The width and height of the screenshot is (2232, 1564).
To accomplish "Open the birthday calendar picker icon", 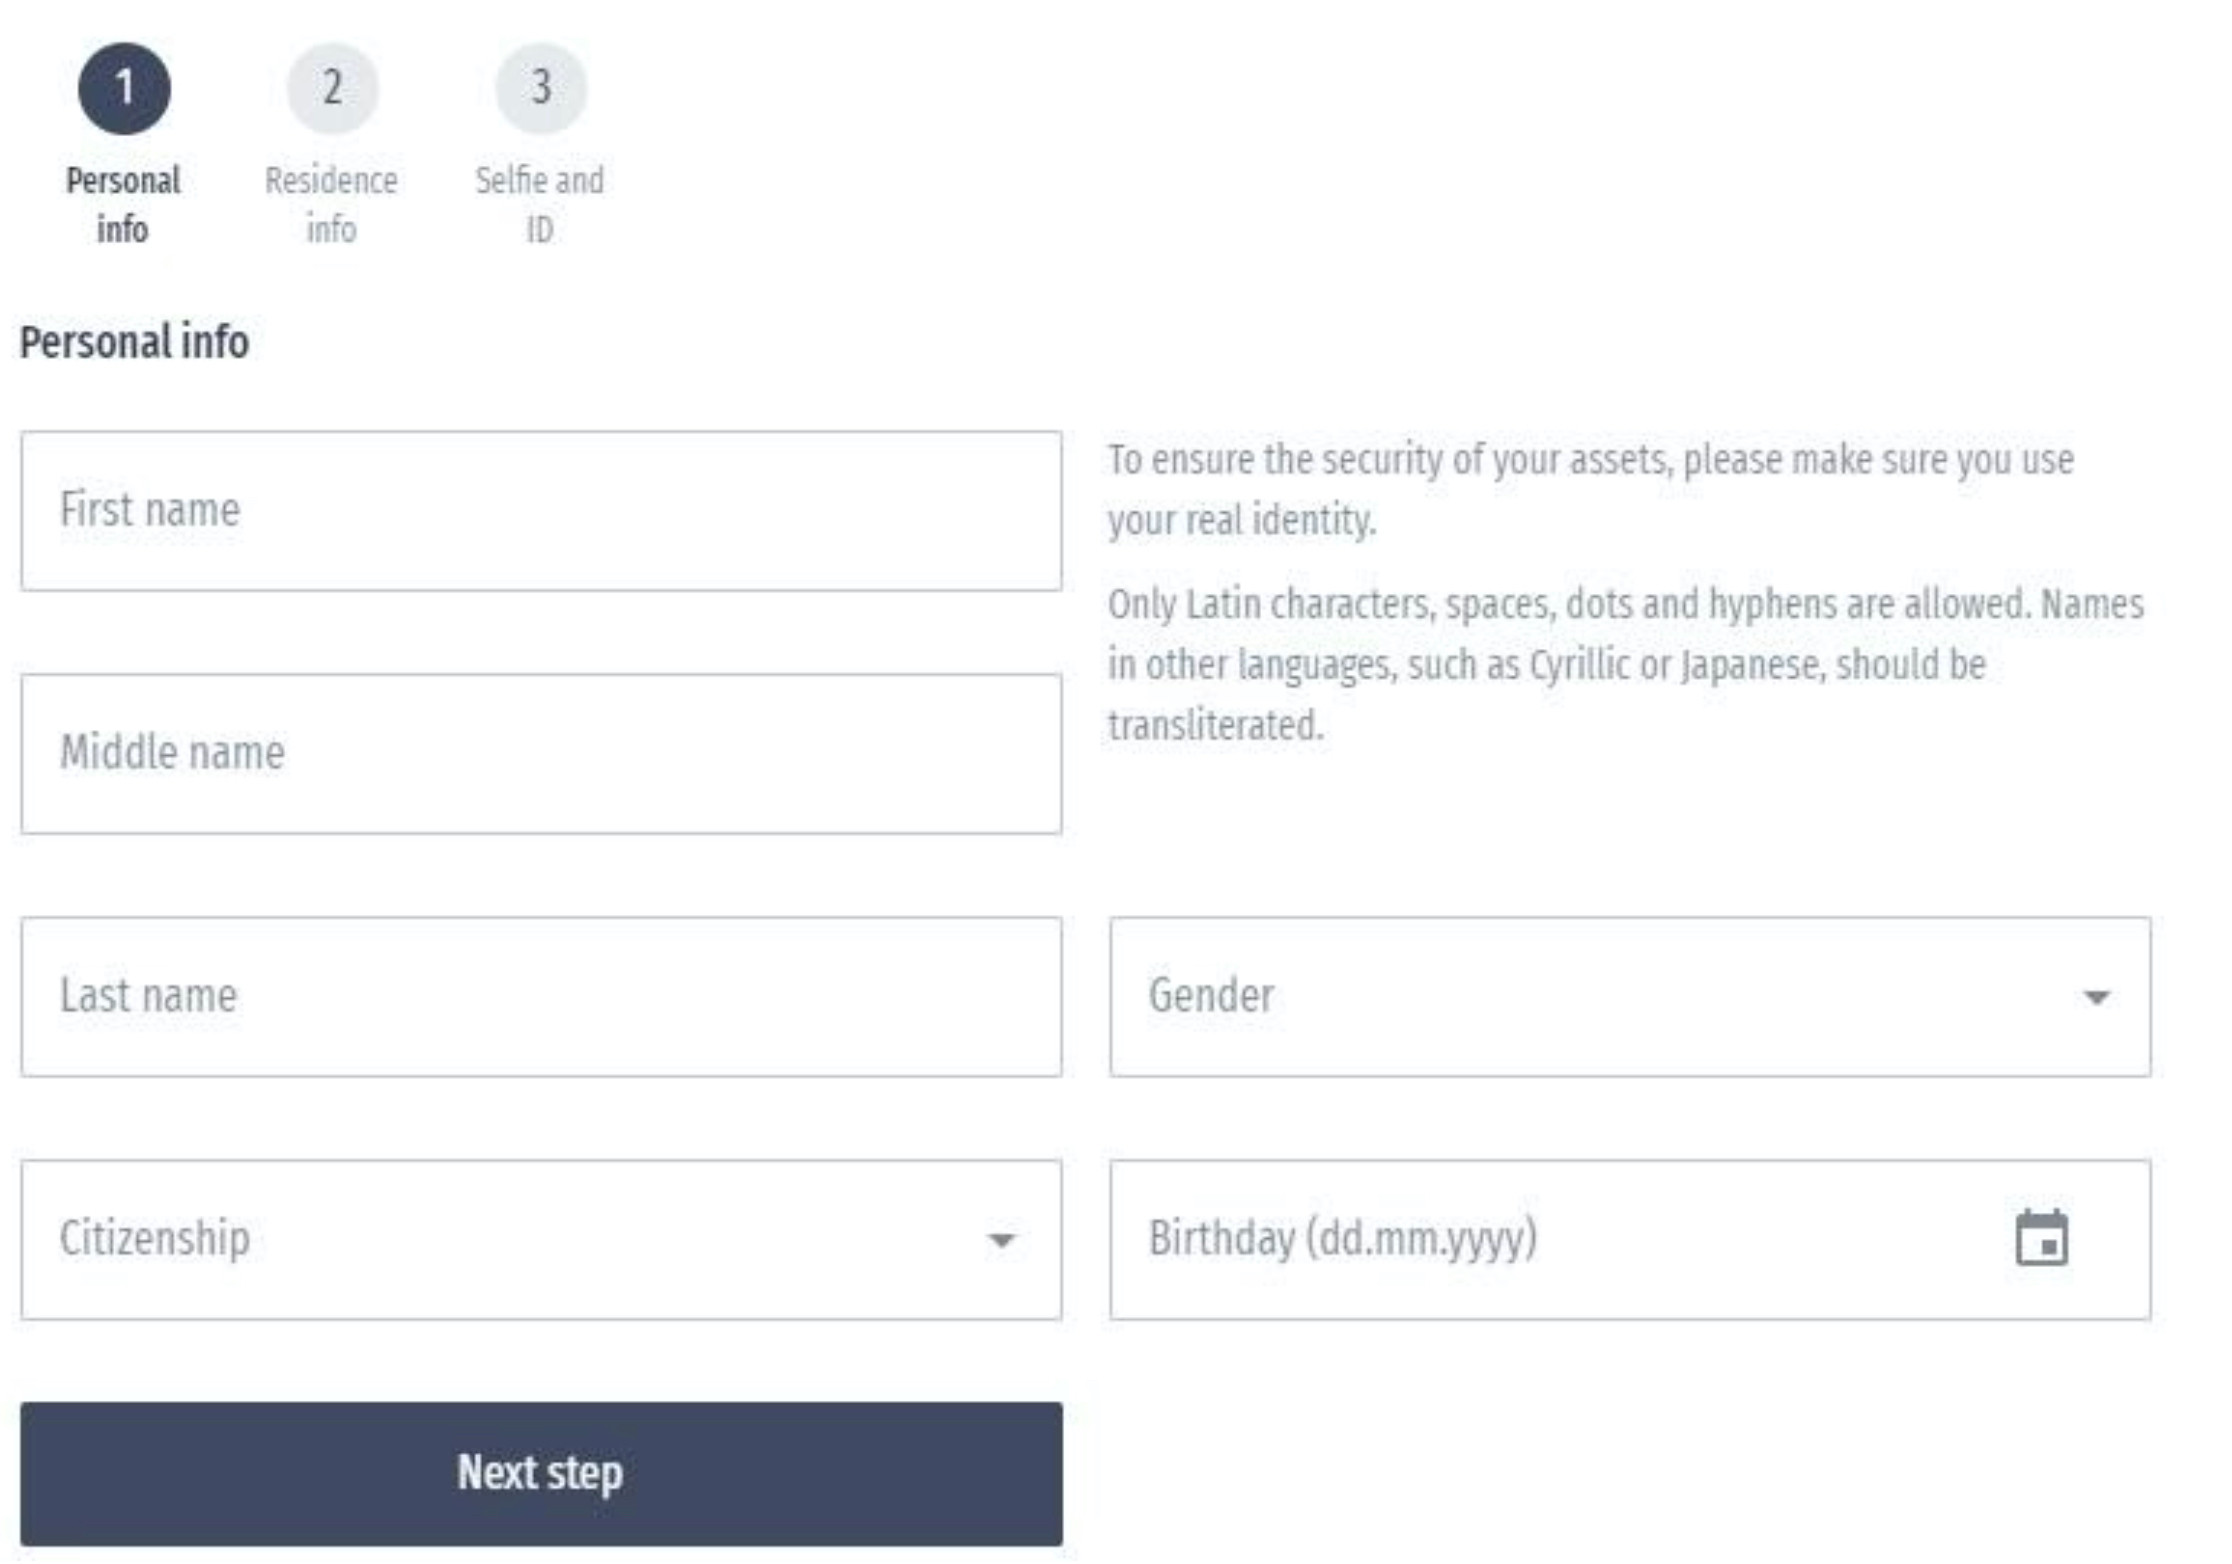I will click(2041, 1238).
